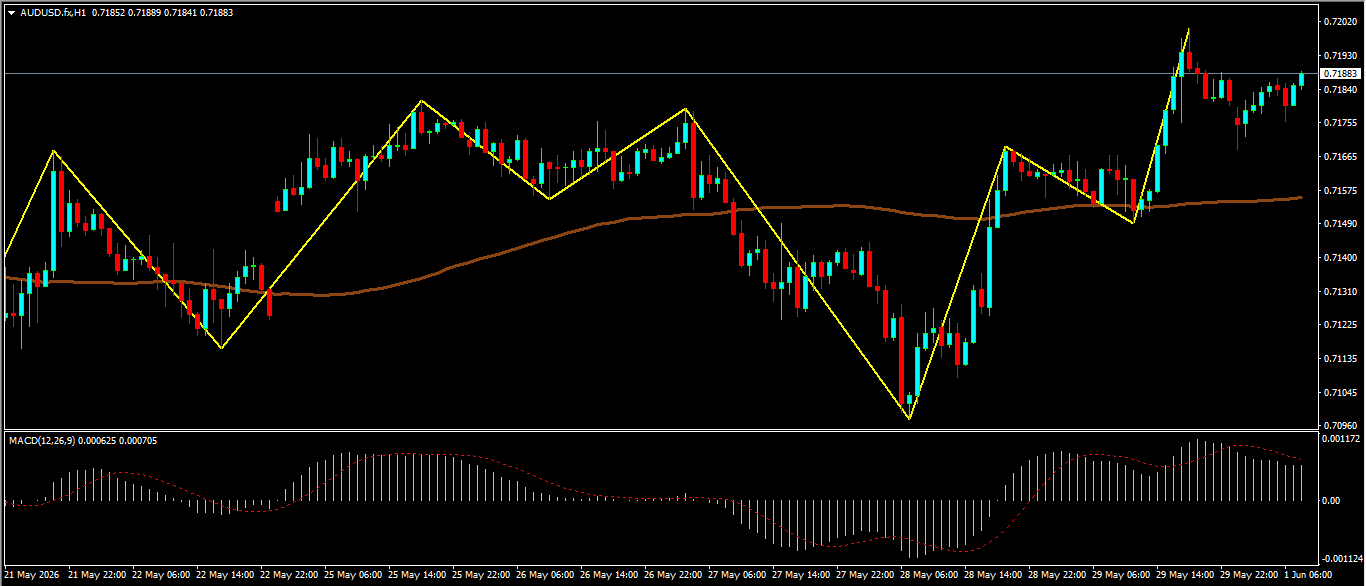The image size is (1366, 586).
Task: Click the 22 May 06:00 time label
Action: 161,575
